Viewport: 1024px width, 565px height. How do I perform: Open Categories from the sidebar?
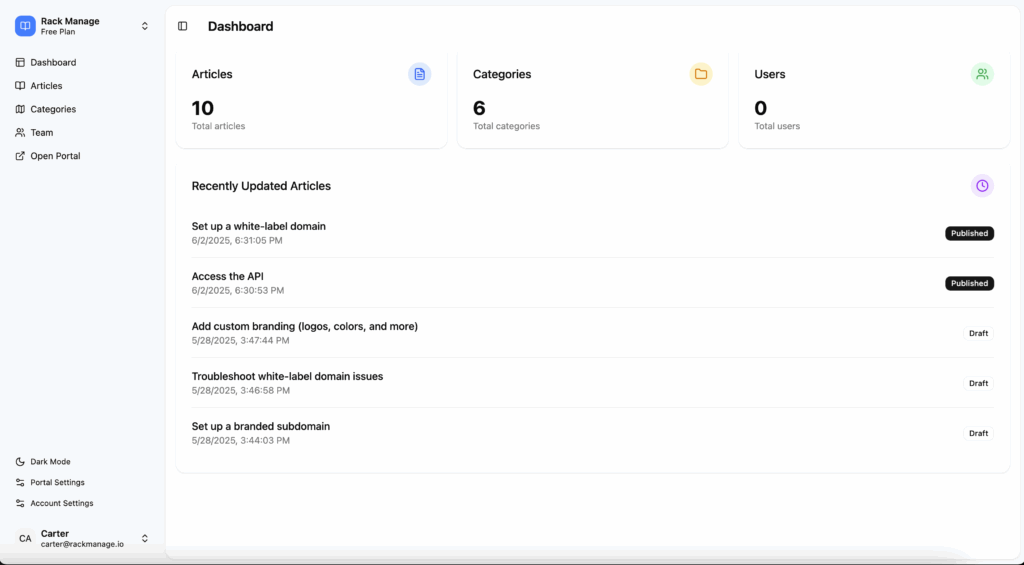53,109
